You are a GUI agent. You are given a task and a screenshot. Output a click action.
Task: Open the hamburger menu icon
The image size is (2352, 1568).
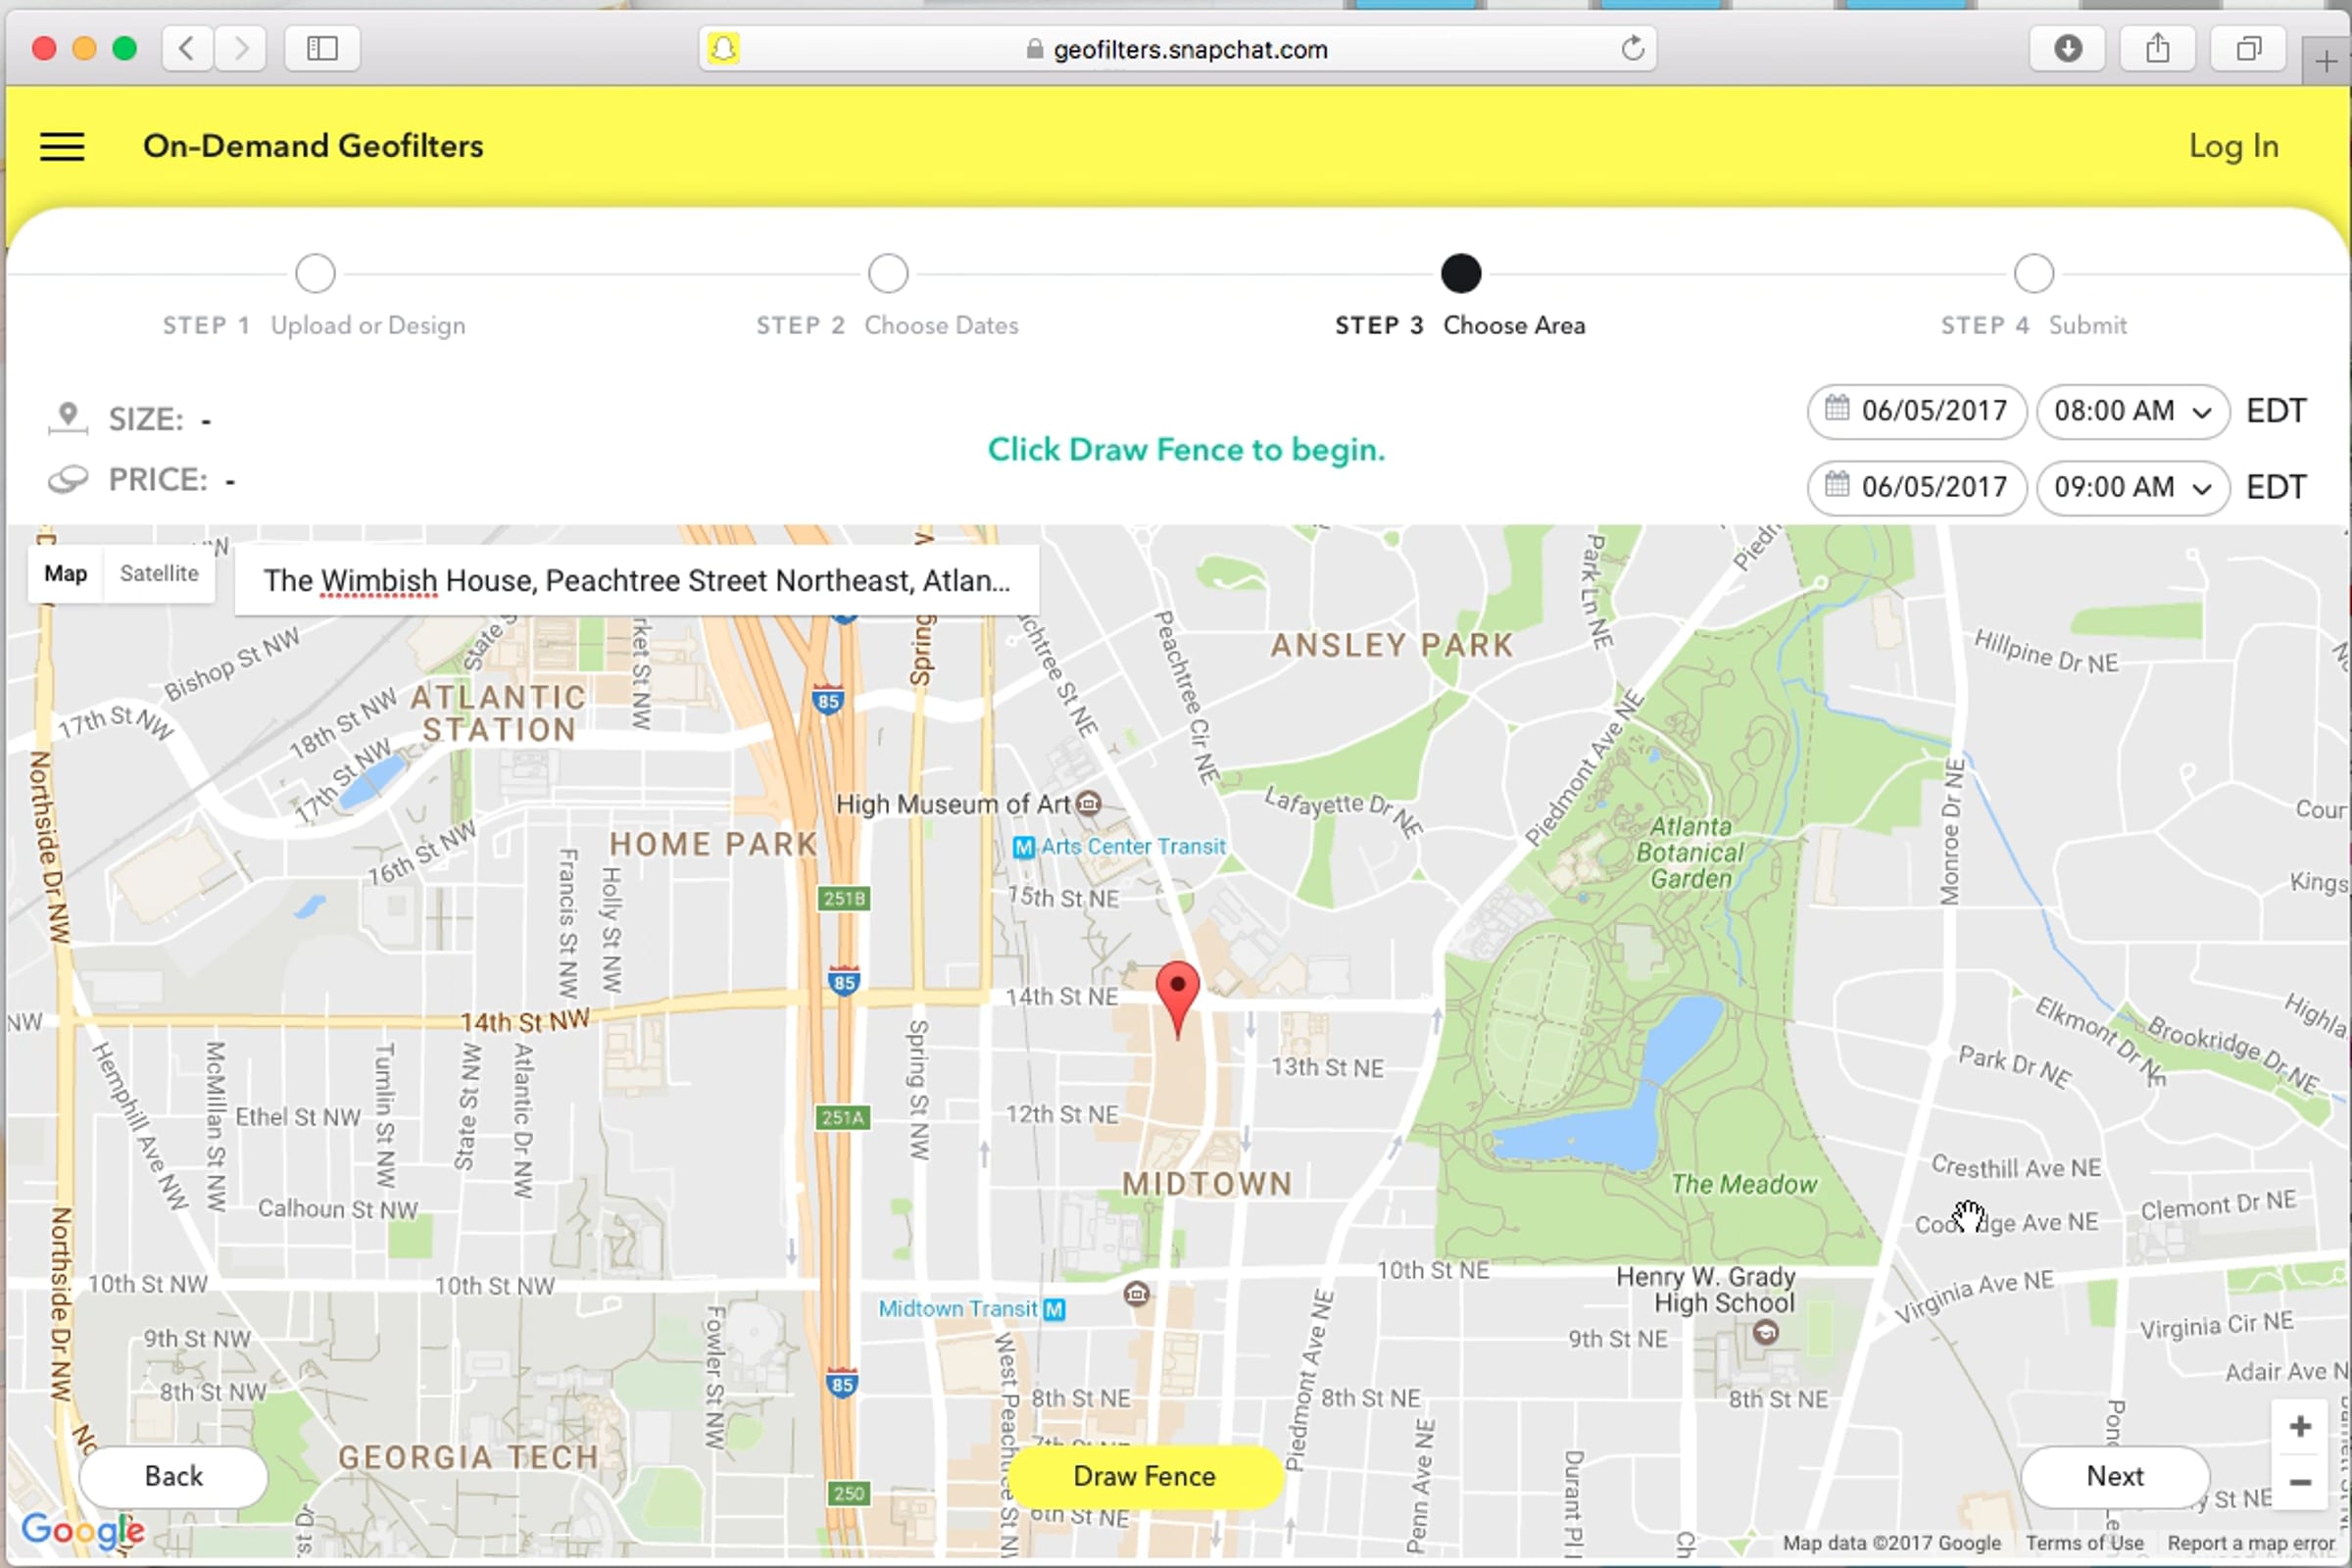(x=62, y=147)
